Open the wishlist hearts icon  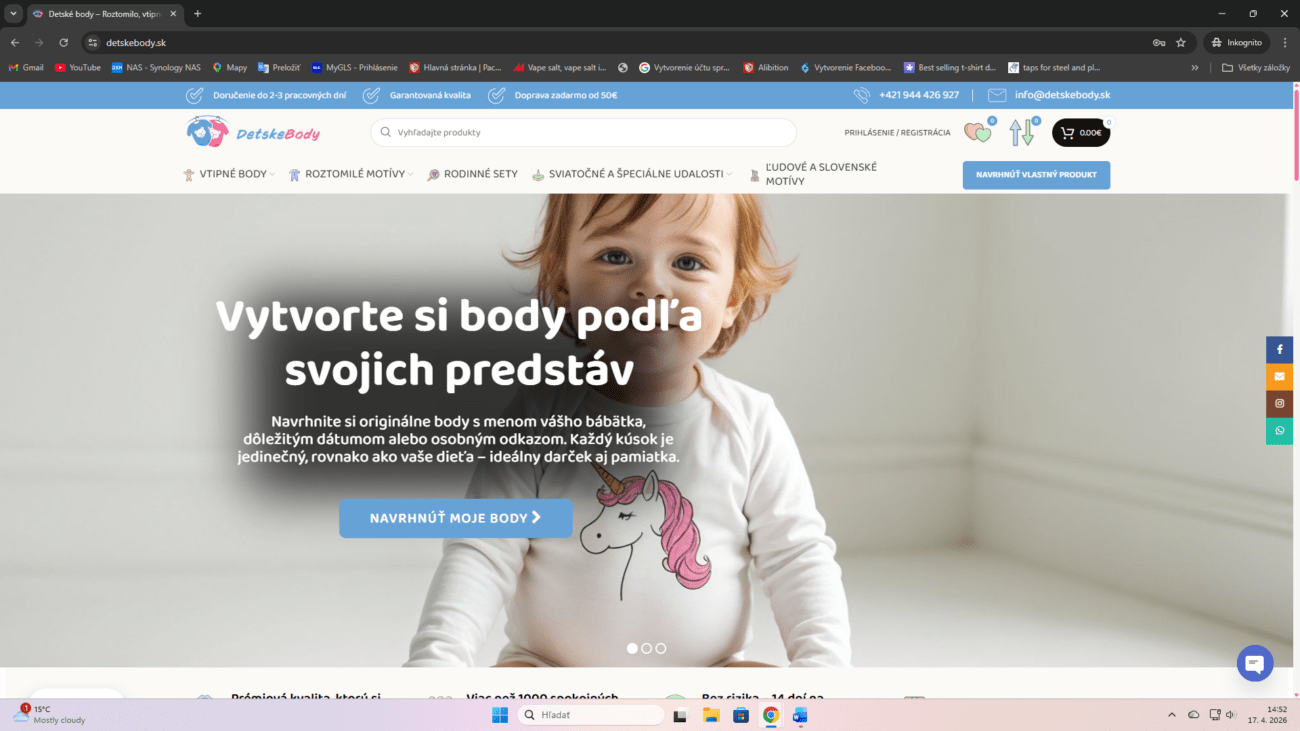coord(977,133)
